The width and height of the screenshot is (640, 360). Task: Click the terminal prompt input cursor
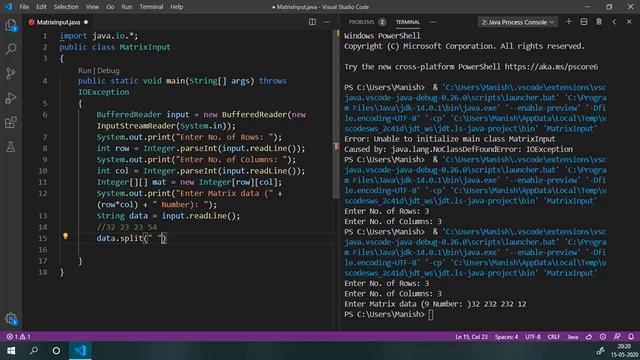click(x=431, y=315)
